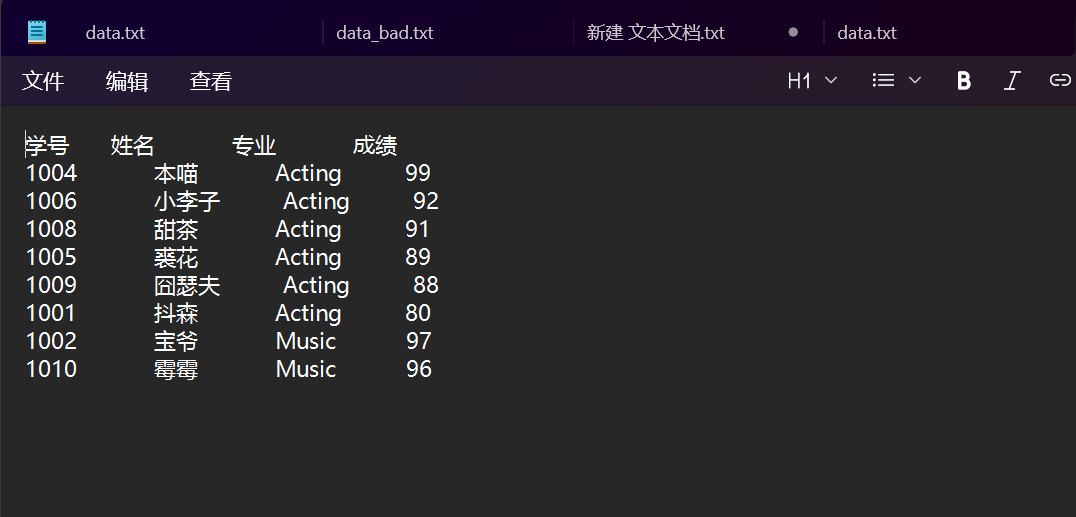Image resolution: width=1076 pixels, height=517 pixels.
Task: Expand the H1 heading dropdown
Action: tap(812, 81)
